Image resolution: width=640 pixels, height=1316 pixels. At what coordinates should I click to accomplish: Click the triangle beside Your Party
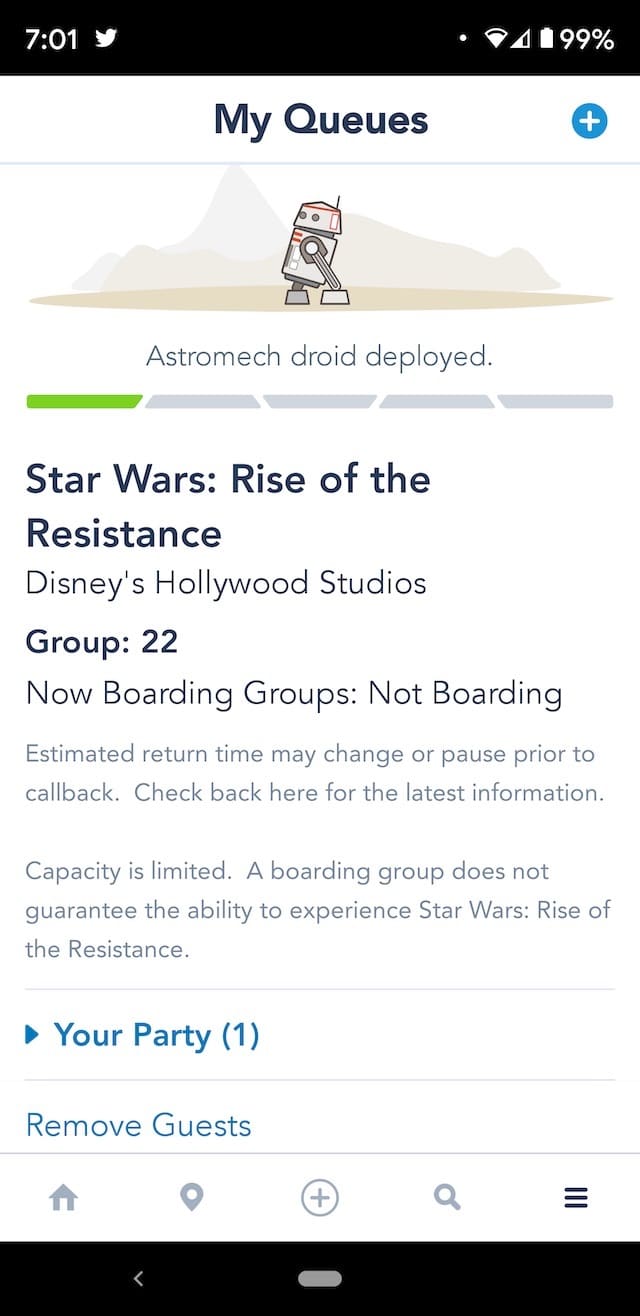pyautogui.click(x=32, y=1035)
